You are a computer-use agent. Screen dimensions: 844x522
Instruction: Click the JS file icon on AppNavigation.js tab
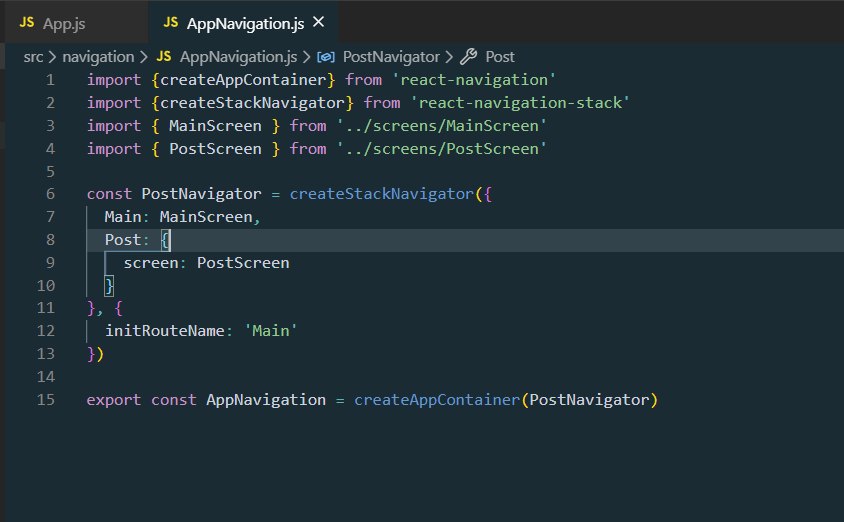coord(171,23)
